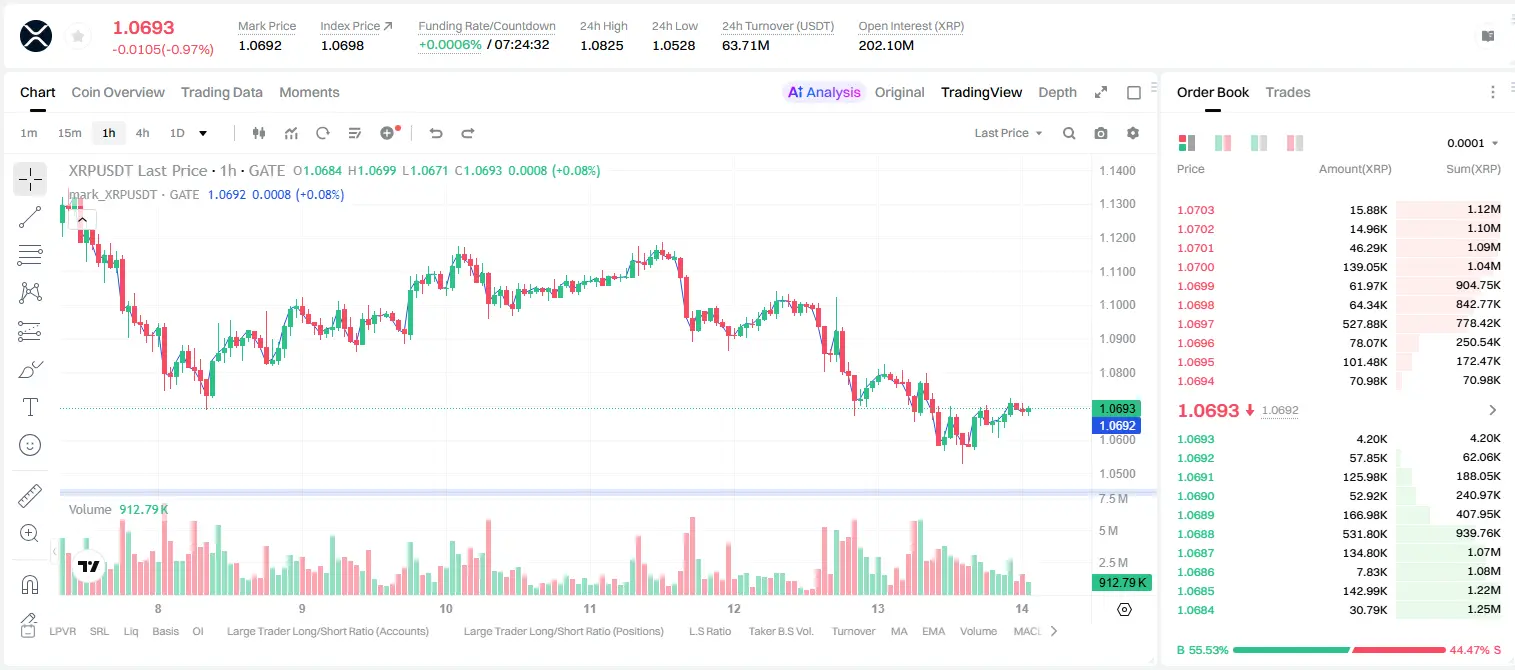
Task: Select the Text annotation tool
Action: [x=30, y=407]
